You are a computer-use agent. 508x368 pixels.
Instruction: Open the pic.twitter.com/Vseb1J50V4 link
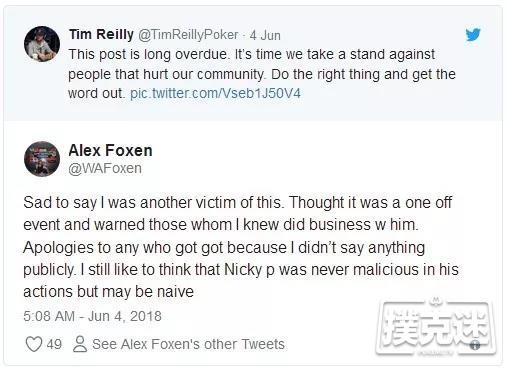point(215,93)
